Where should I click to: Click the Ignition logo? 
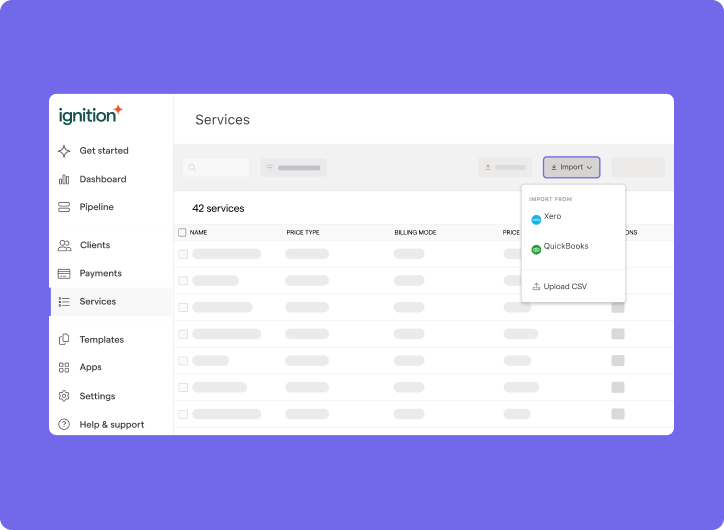point(89,115)
